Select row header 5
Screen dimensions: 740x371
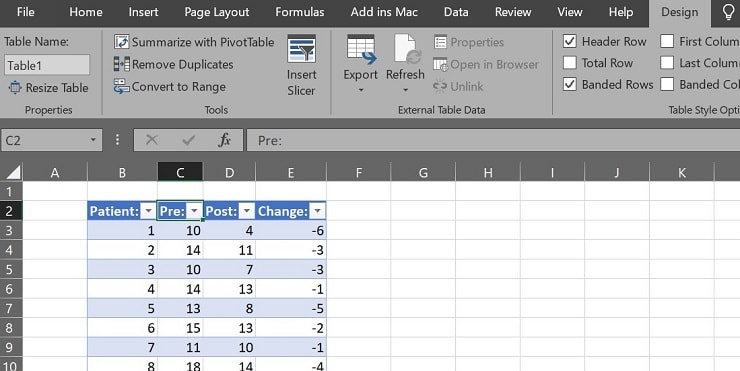(10, 270)
